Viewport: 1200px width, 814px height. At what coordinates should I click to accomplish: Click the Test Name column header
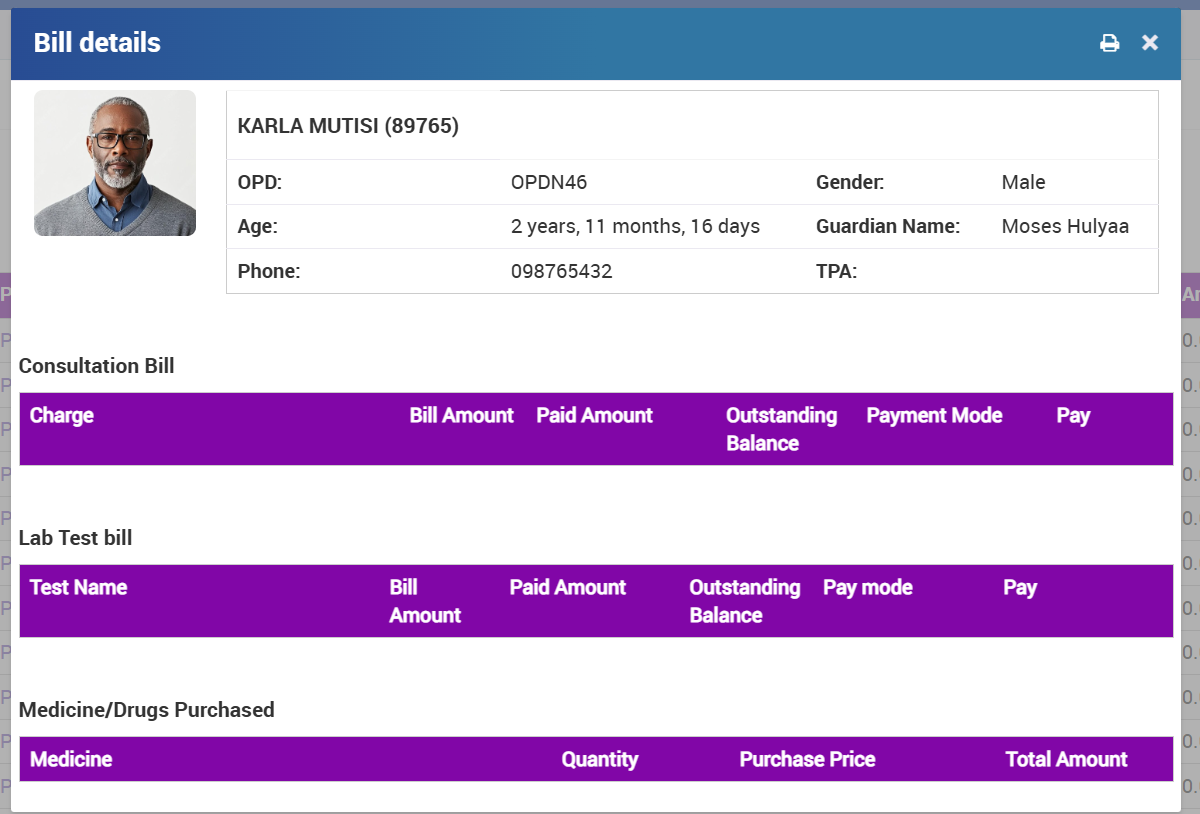pos(78,588)
